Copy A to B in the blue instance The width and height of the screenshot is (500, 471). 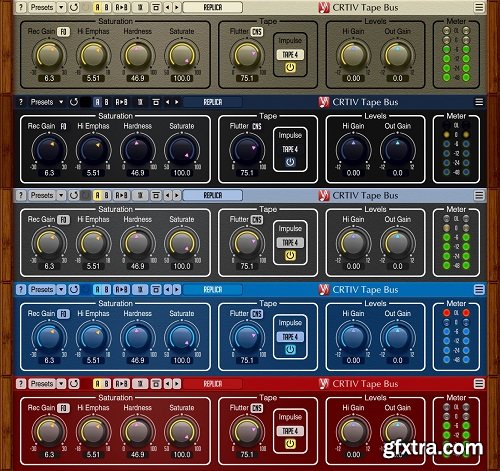(121, 289)
